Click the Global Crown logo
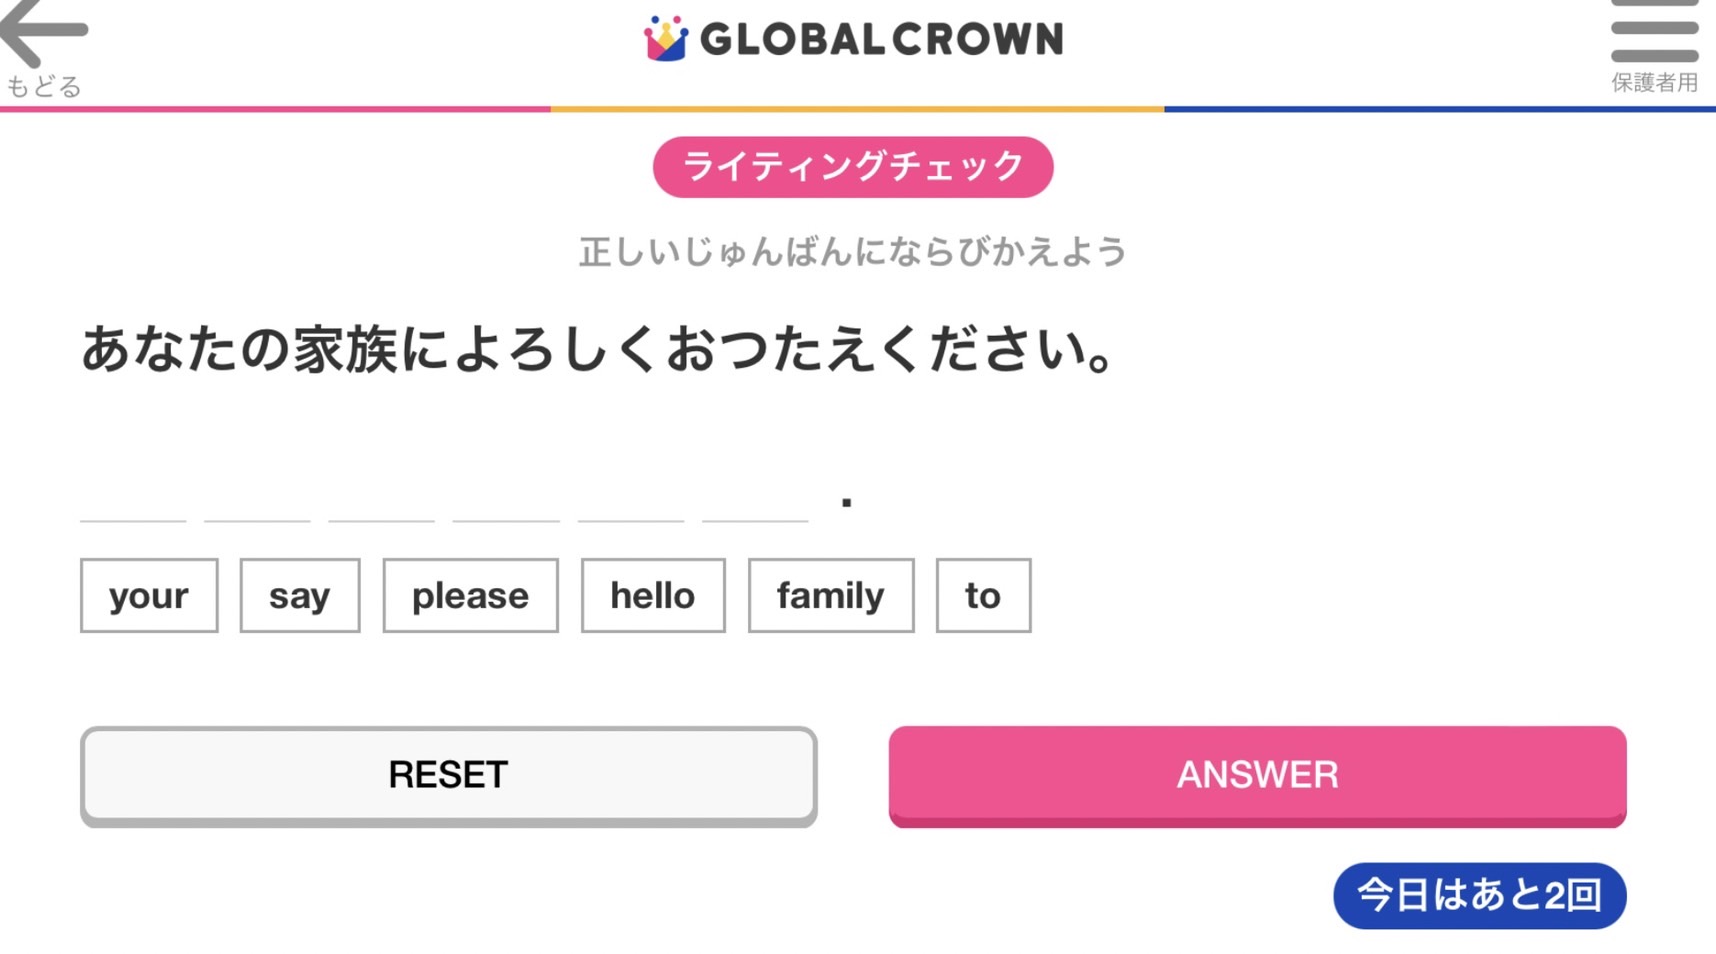Viewport: 1716px width, 954px height. pyautogui.click(x=853, y=39)
